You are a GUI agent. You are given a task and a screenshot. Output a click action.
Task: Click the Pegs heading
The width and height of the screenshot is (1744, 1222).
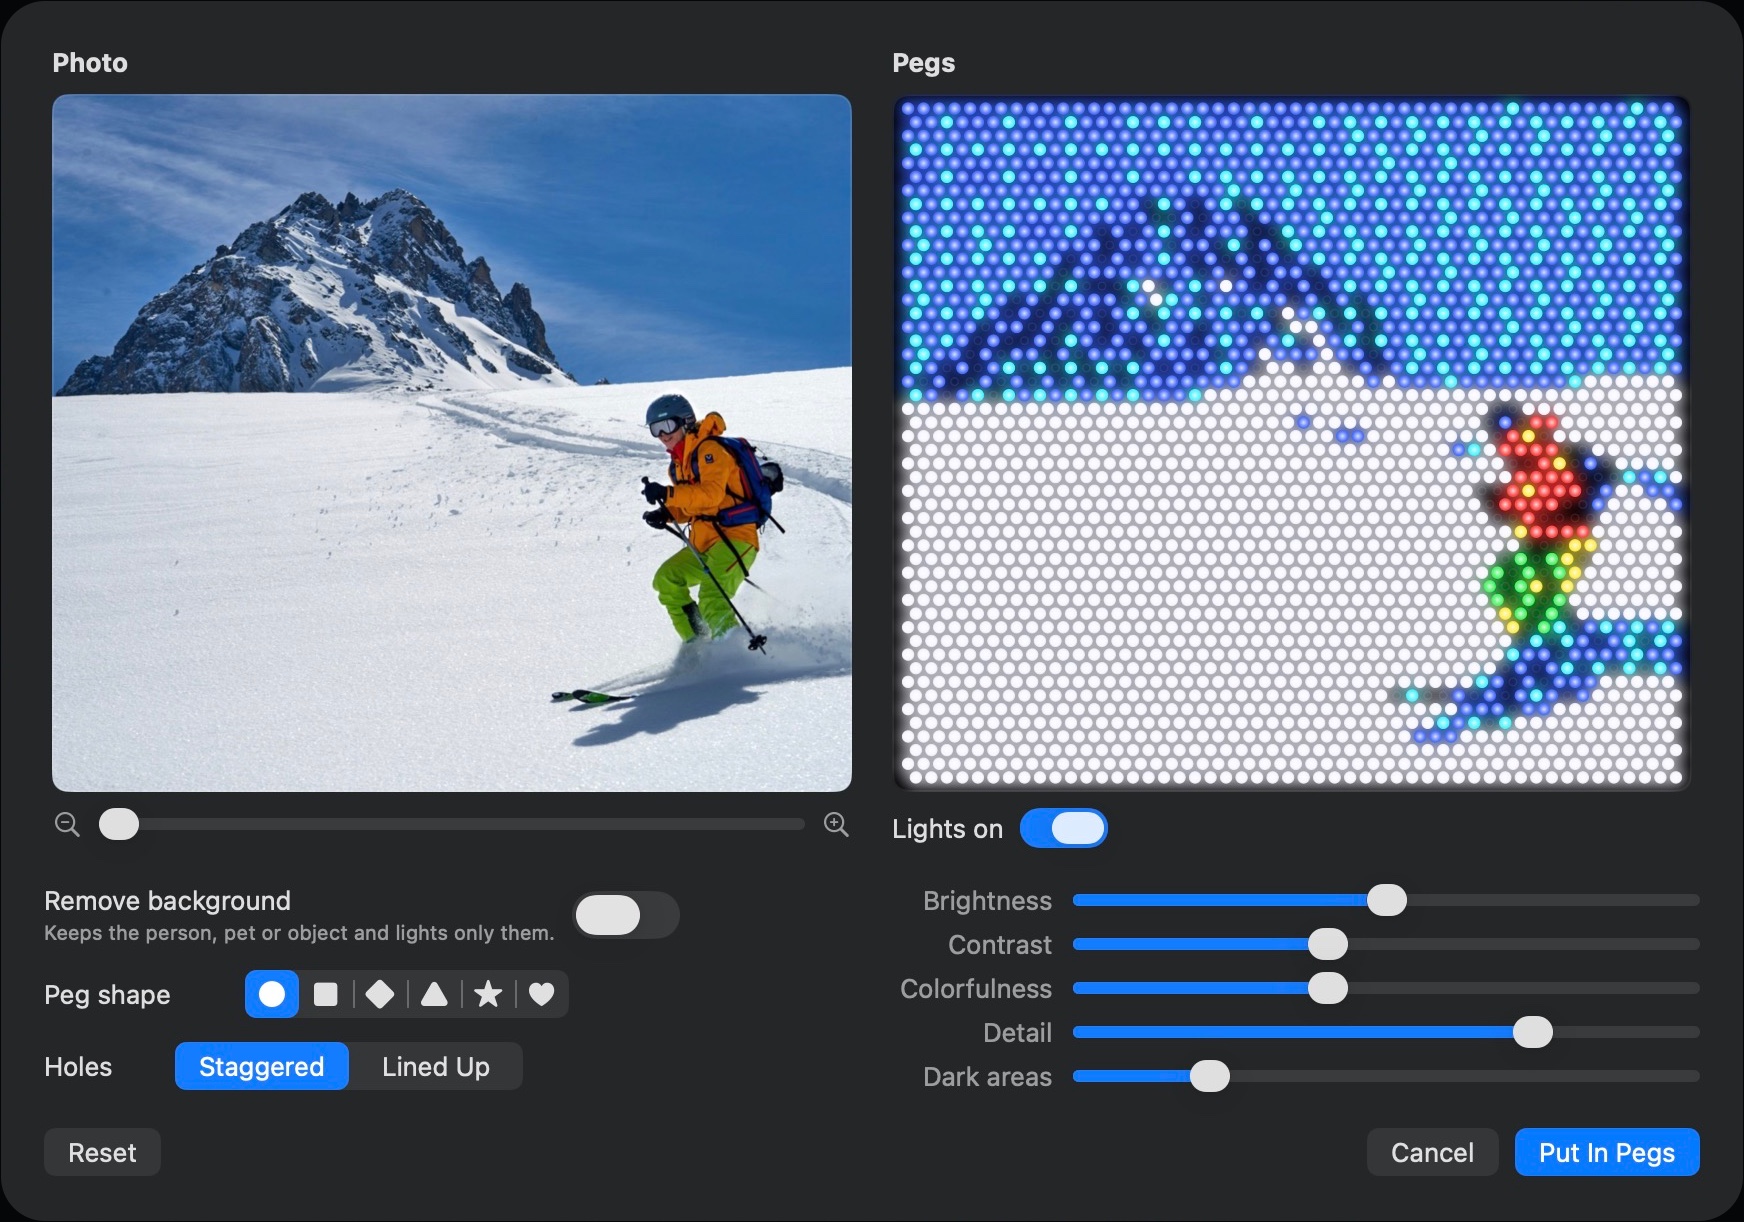[x=923, y=63]
